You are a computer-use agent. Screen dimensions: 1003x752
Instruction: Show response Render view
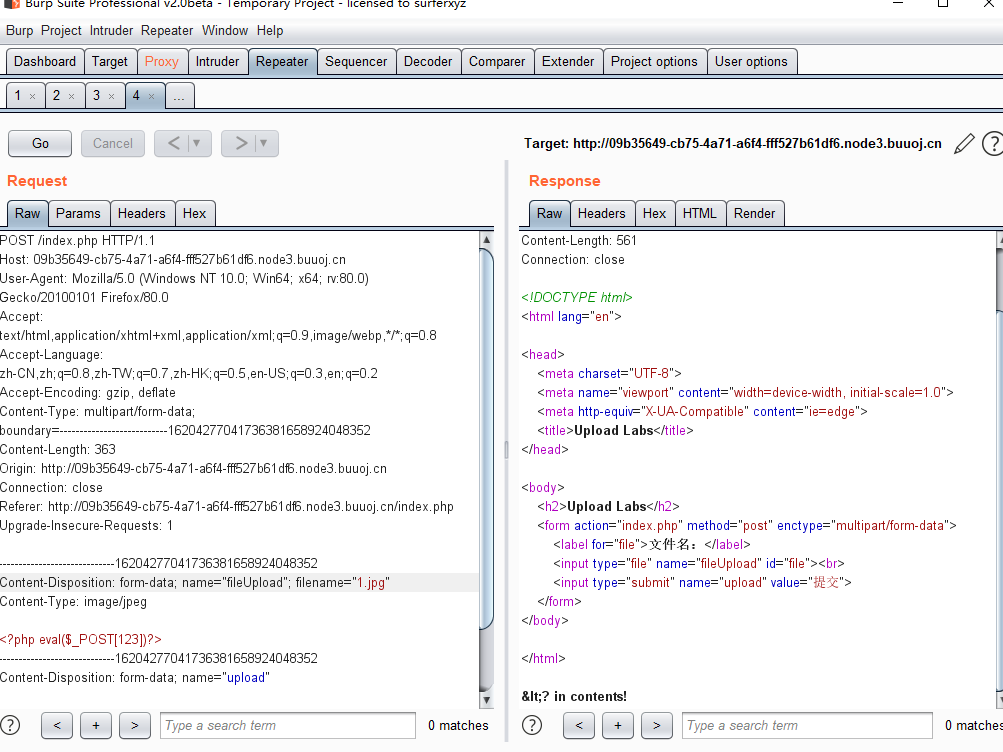click(755, 214)
